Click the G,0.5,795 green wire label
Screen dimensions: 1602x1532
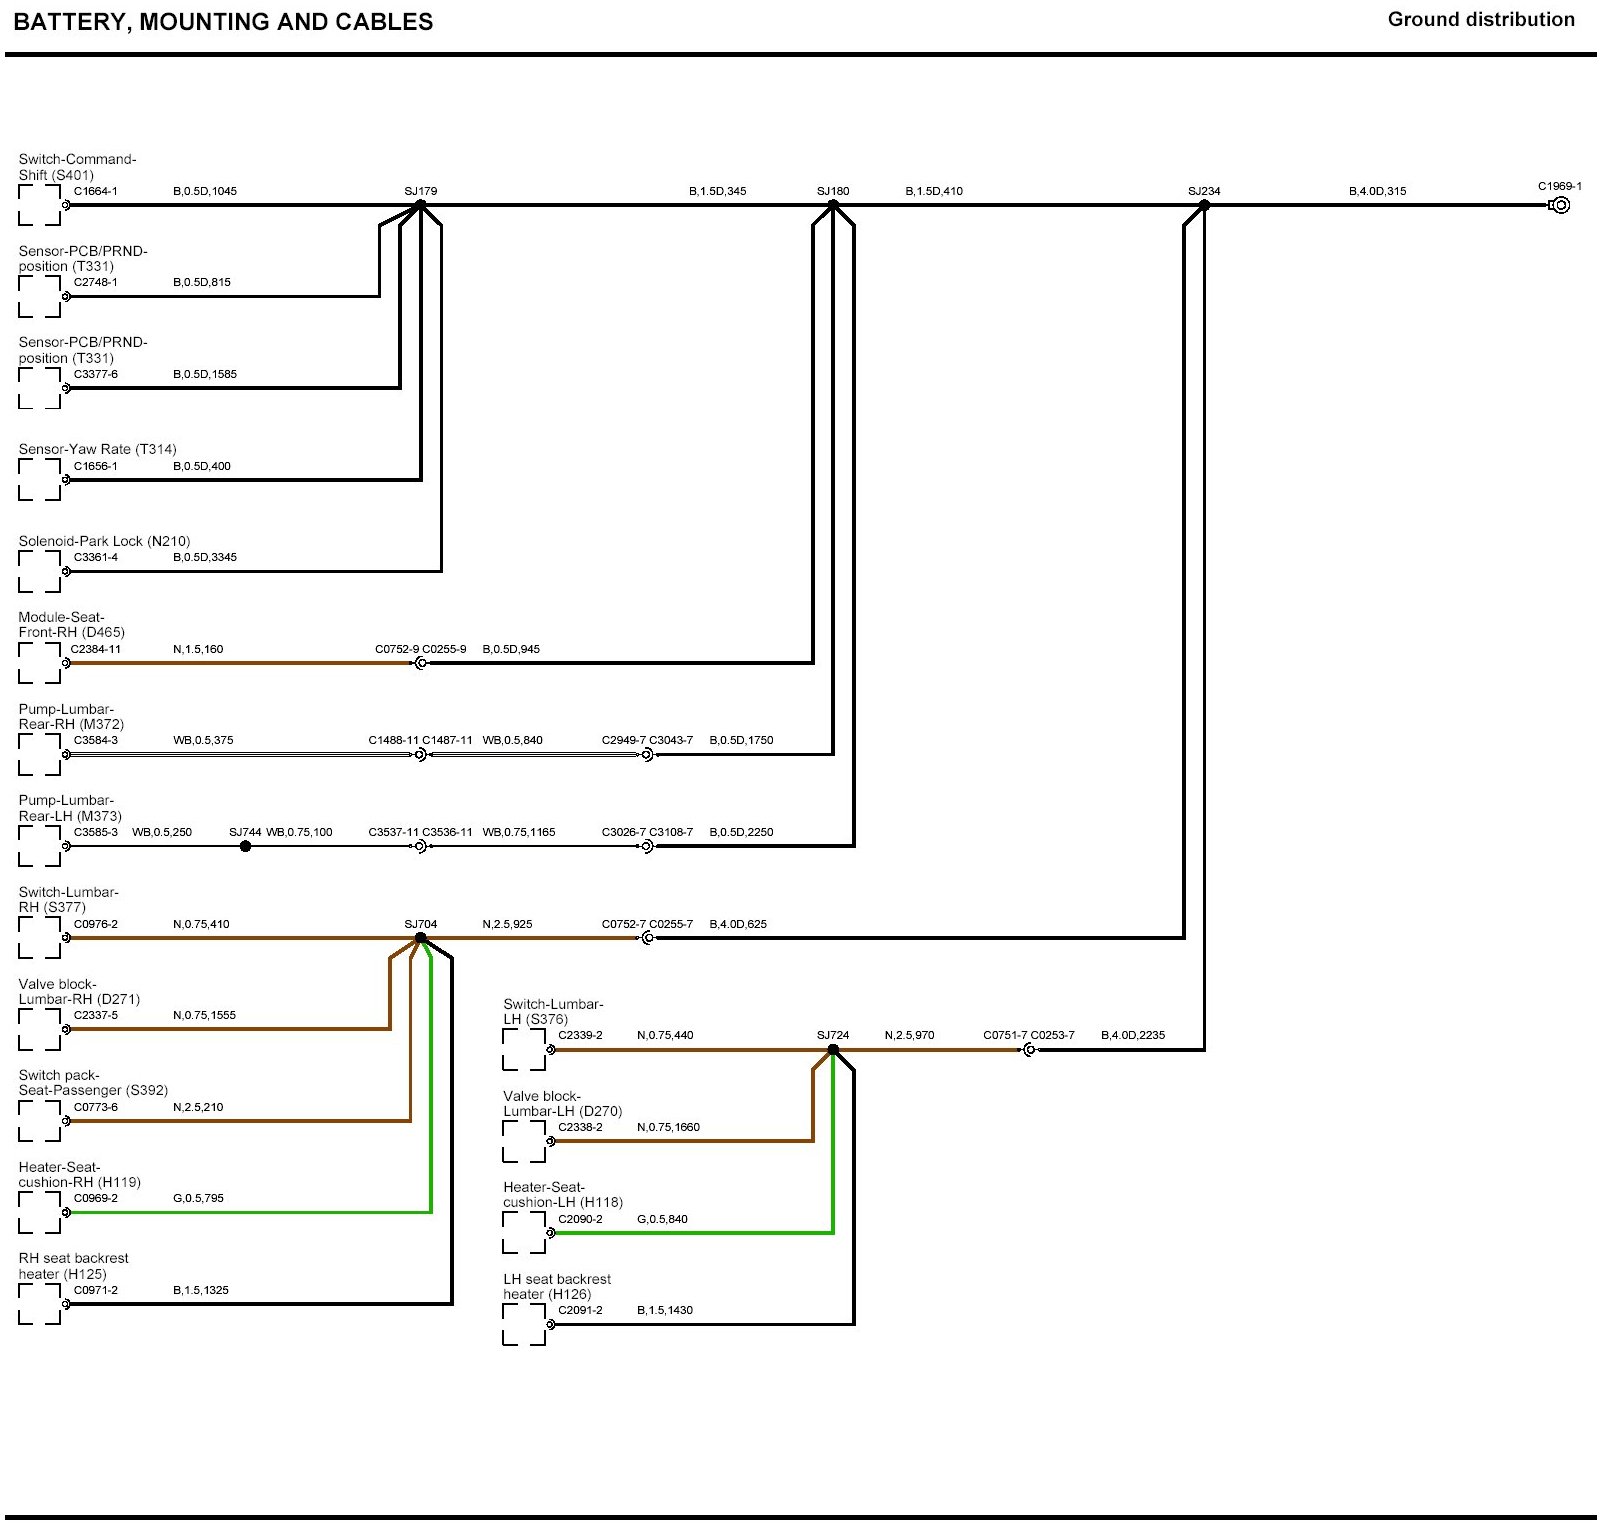(198, 1198)
